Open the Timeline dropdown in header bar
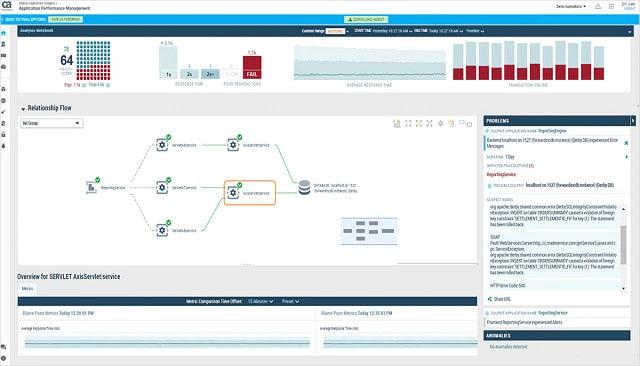Image resolution: width=640 pixels, height=366 pixels. coord(475,31)
